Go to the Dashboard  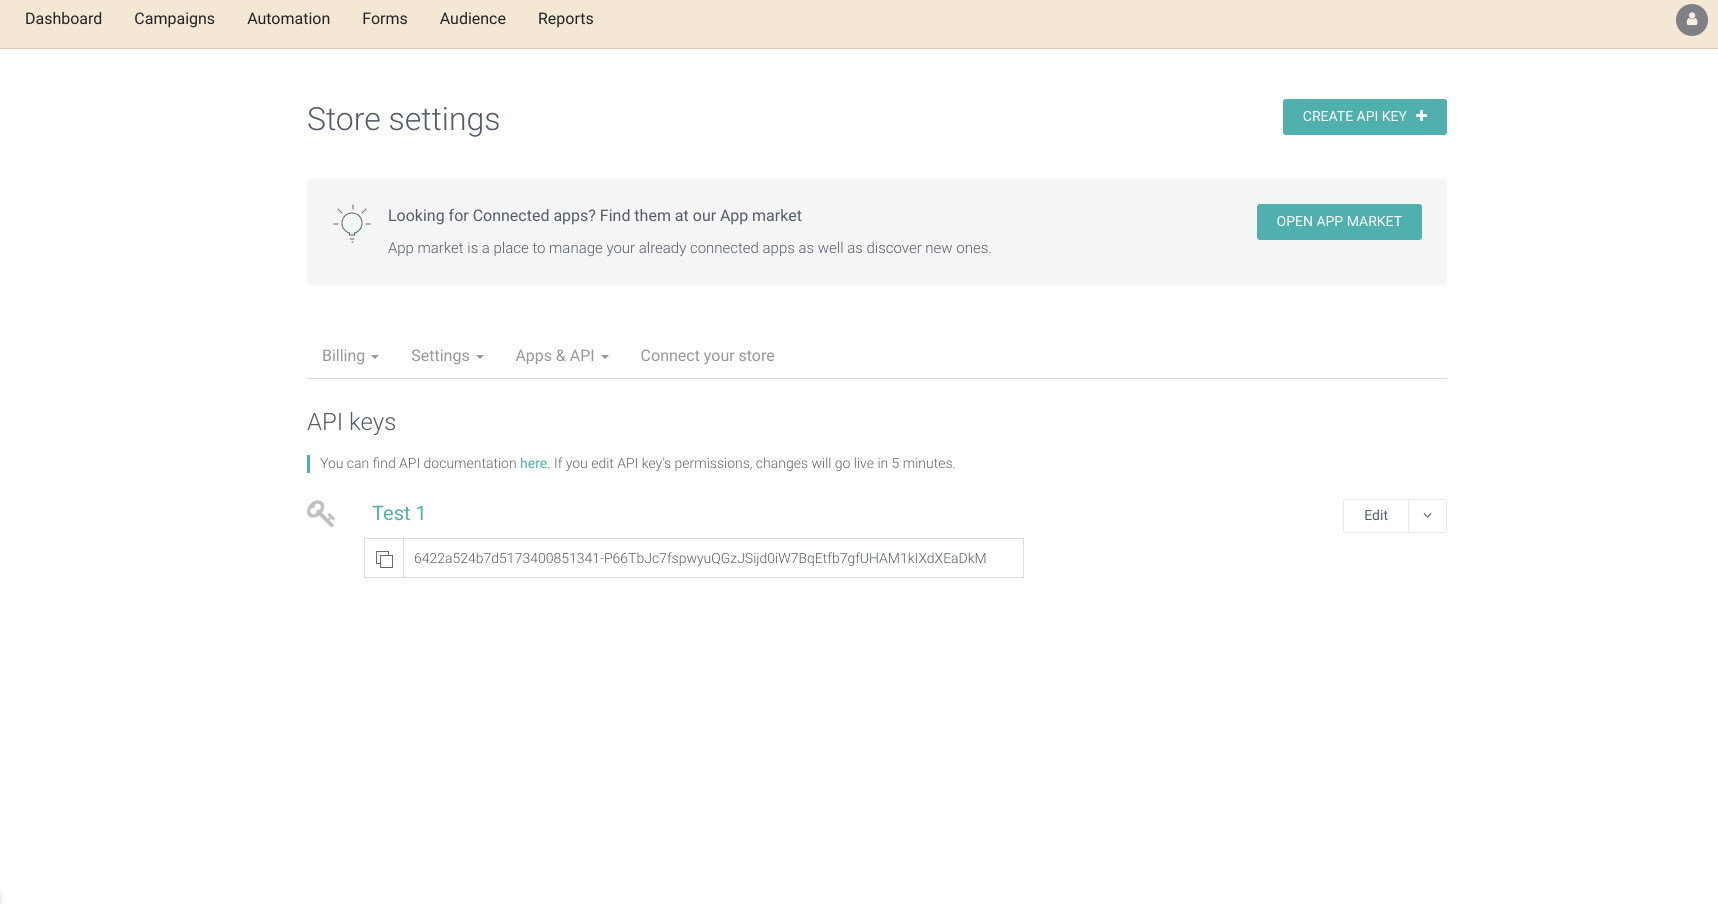[x=63, y=18]
